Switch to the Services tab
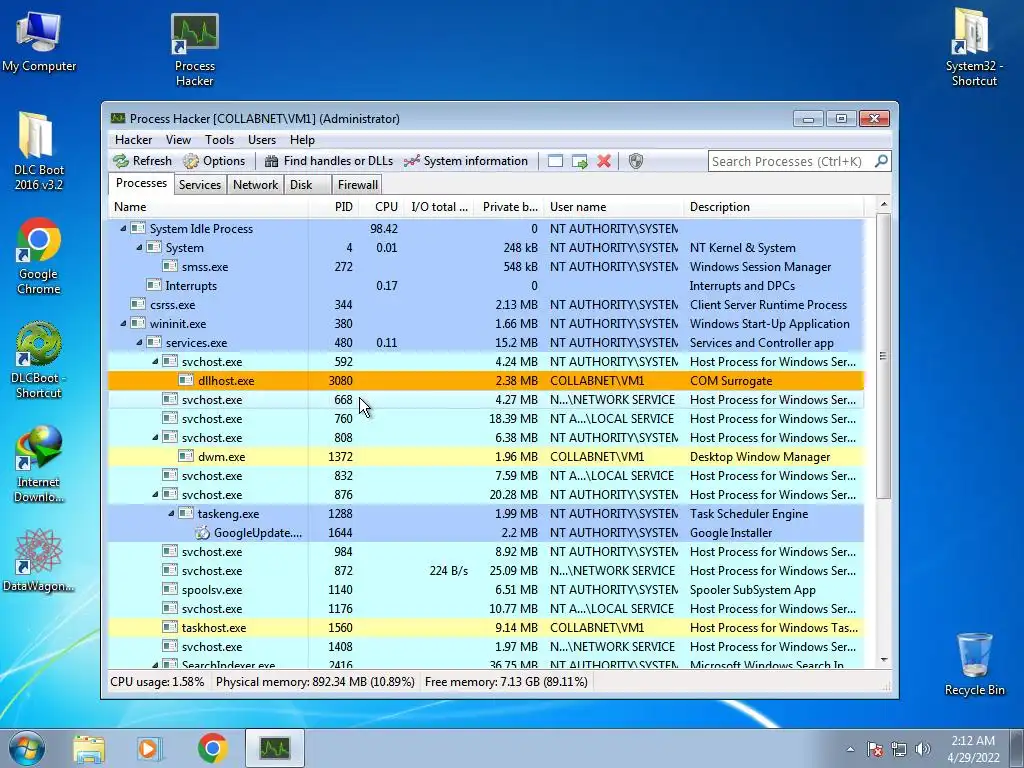Screen dimensions: 1024x768 [x=200, y=185]
